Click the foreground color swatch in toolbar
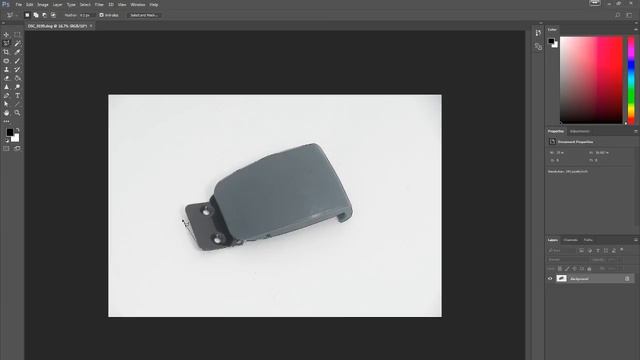Viewport: 640px width, 360px height. pyautogui.click(x=9, y=132)
